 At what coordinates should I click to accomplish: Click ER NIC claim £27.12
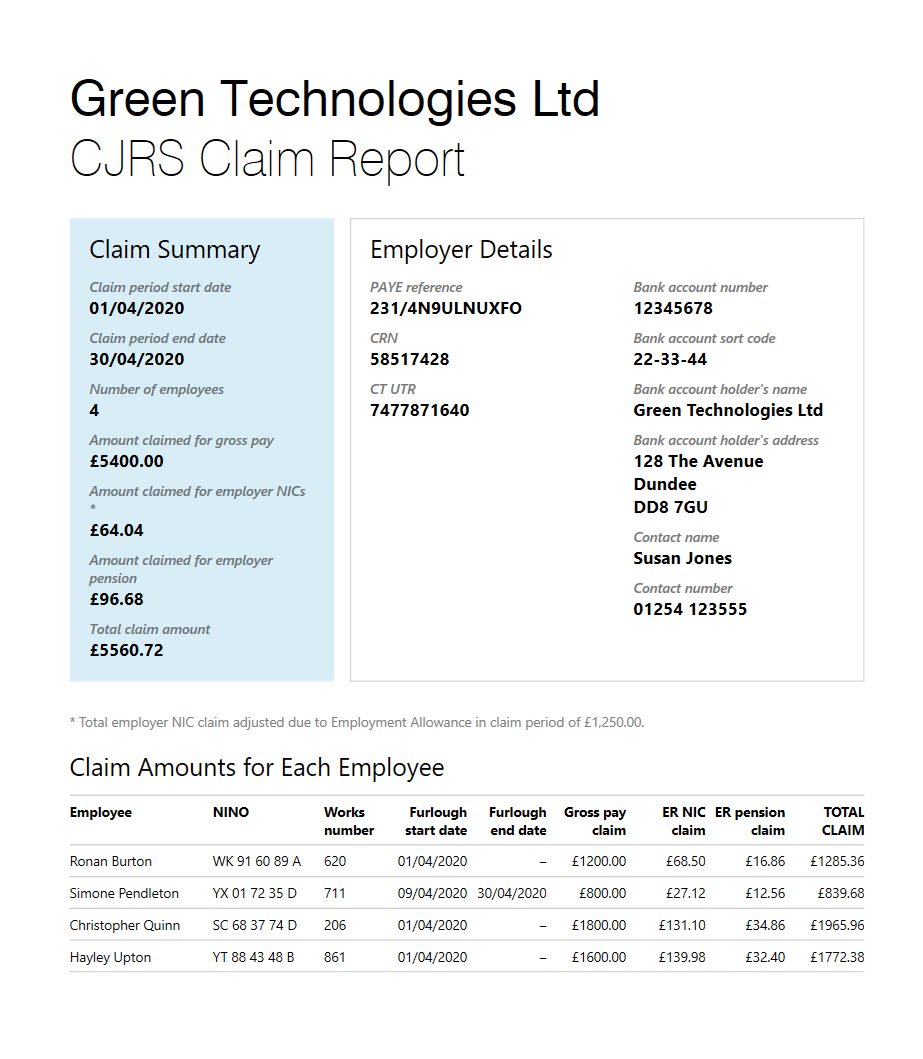(x=685, y=894)
